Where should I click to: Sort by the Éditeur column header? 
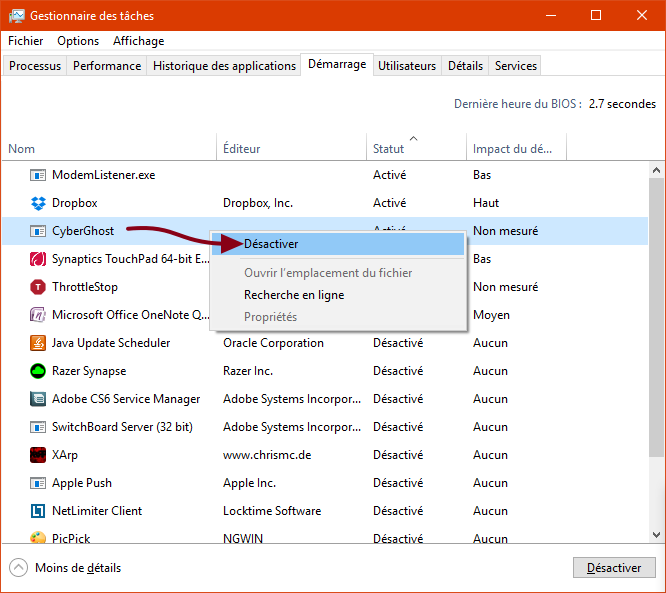pos(292,149)
